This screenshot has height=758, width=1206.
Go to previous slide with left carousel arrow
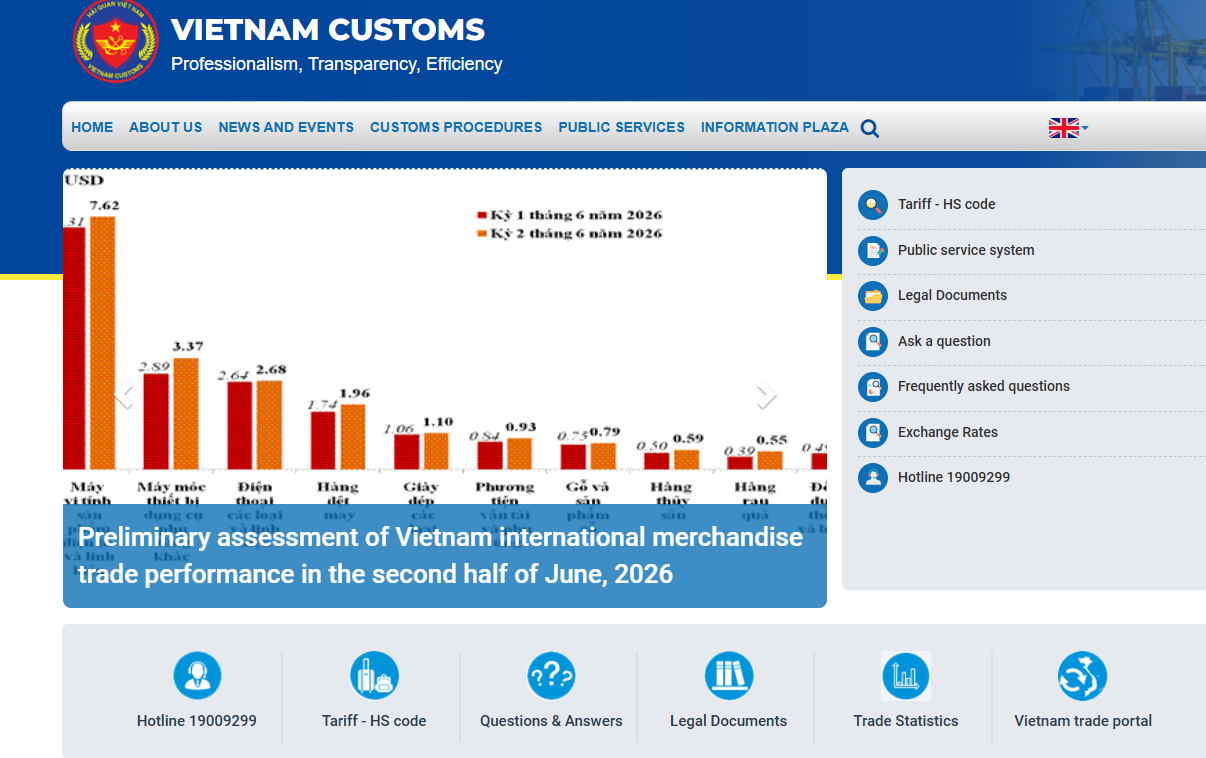(x=124, y=395)
